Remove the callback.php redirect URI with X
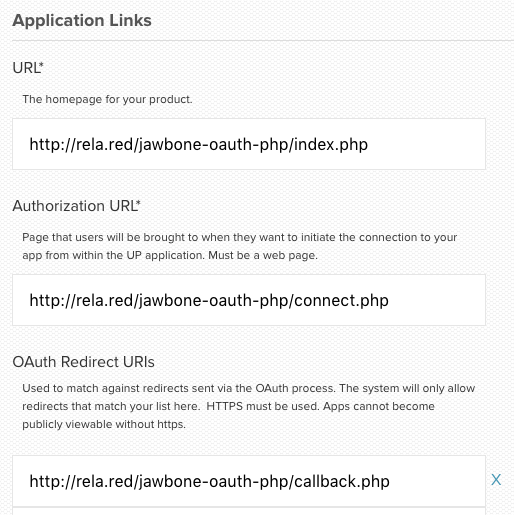This screenshot has height=515, width=514. pos(496,480)
